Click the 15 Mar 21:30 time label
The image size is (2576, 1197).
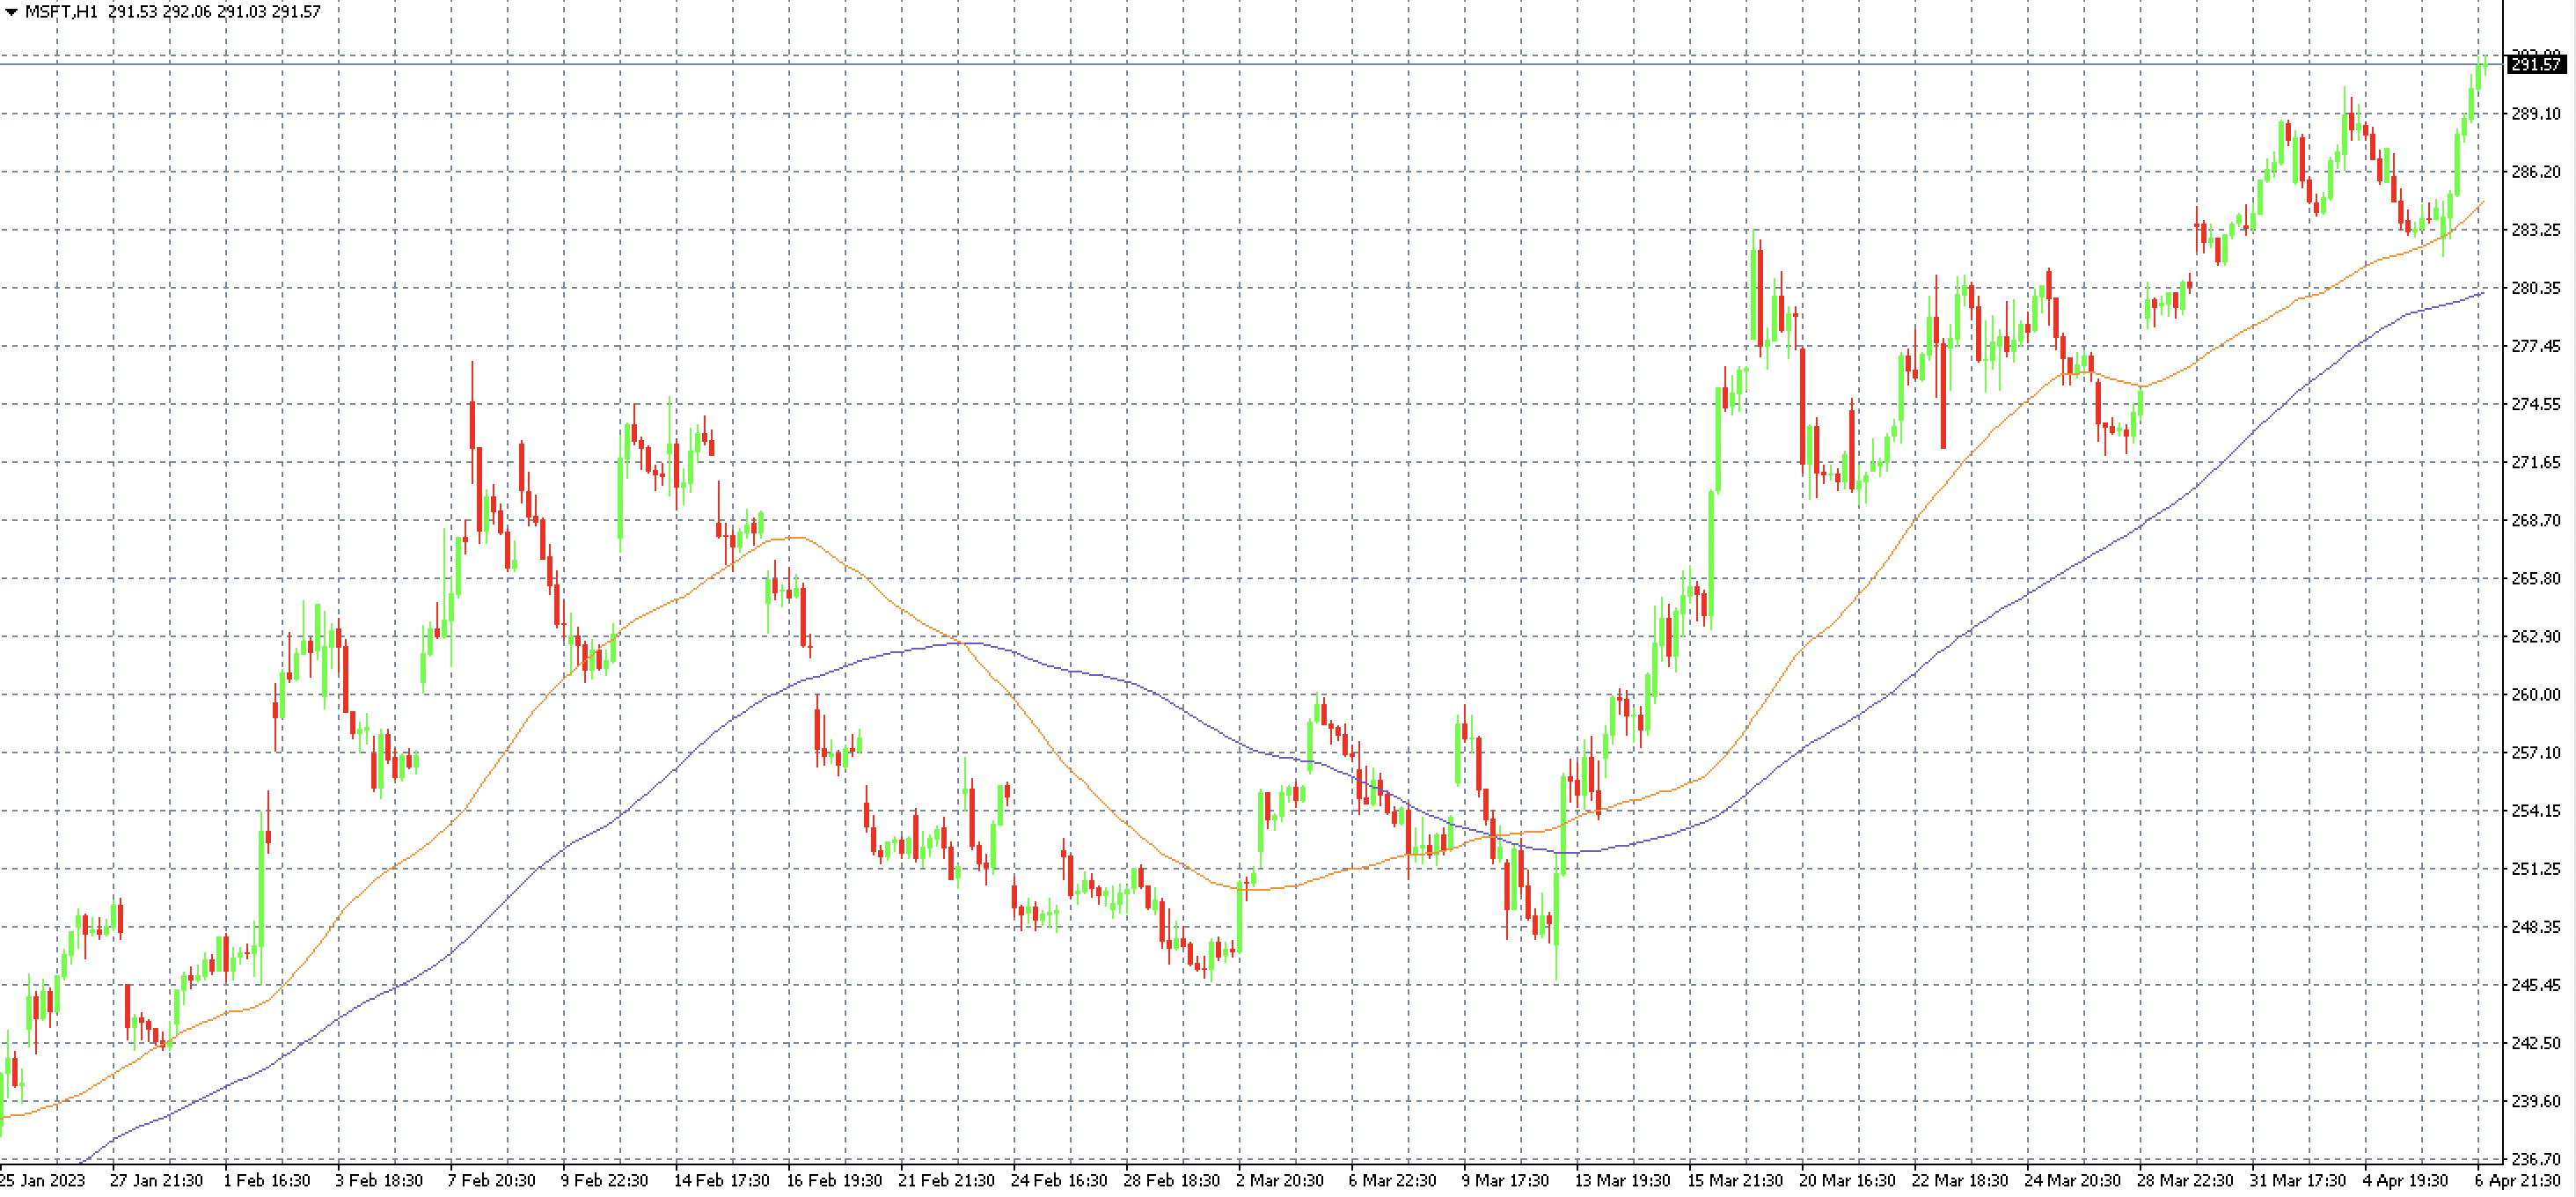click(x=1734, y=1181)
